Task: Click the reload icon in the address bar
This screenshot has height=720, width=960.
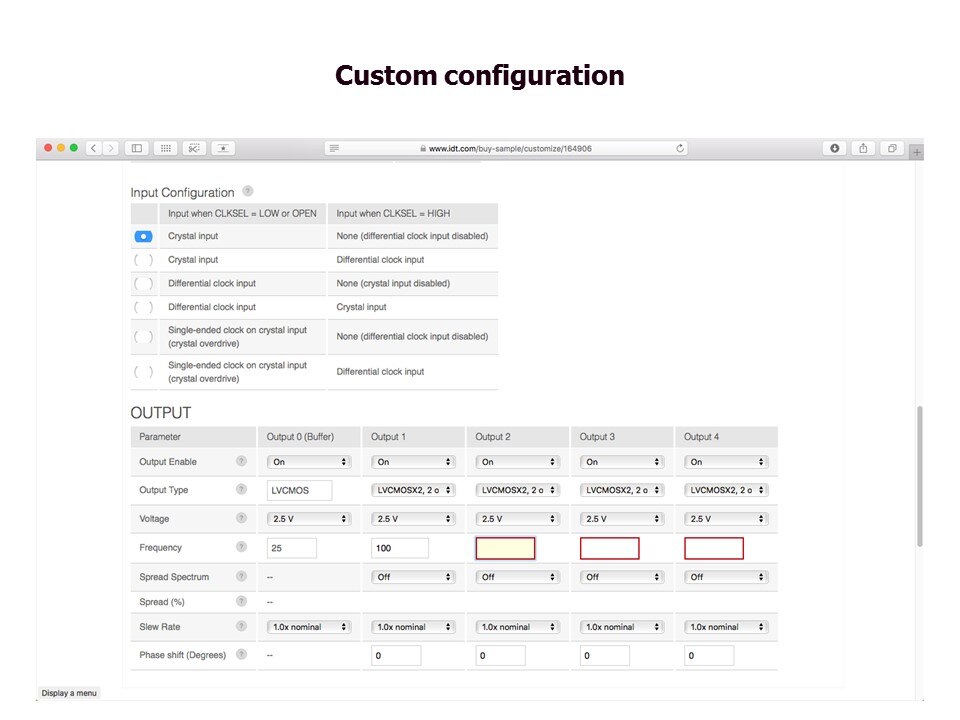Action: [679, 147]
